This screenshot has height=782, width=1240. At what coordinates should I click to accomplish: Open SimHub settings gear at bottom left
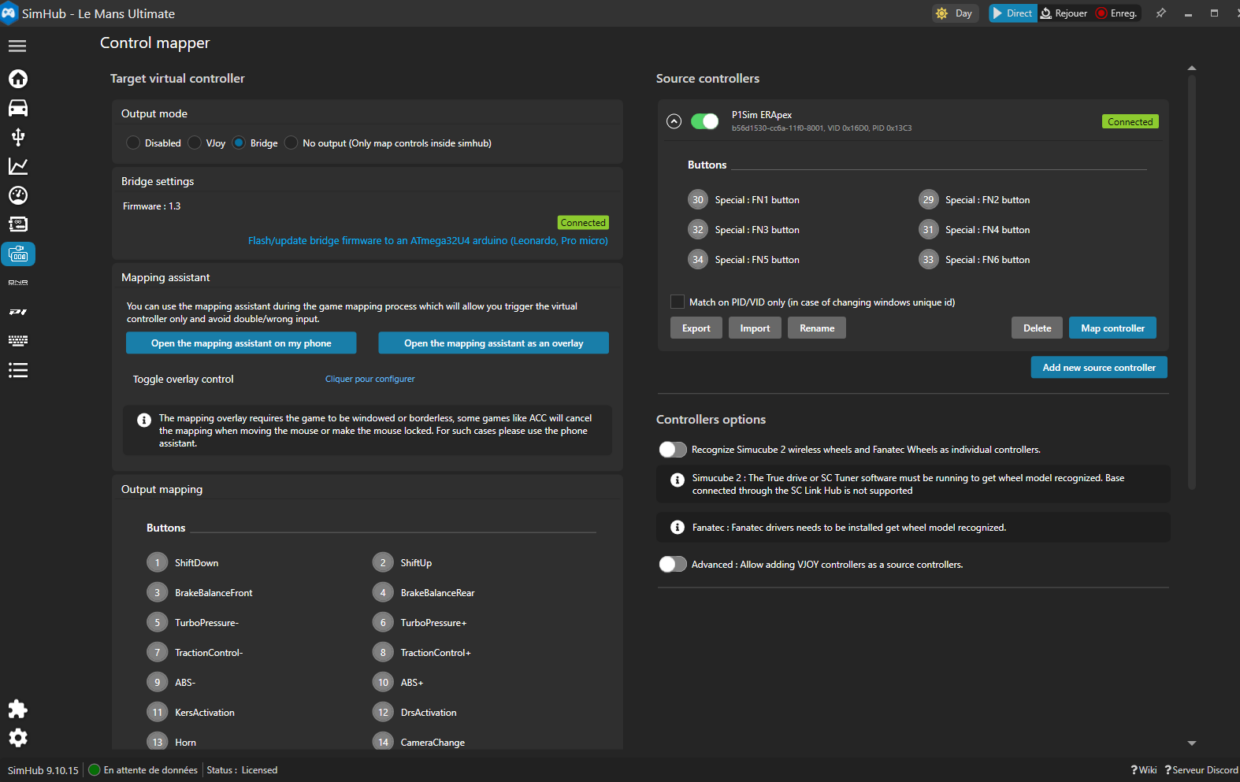[17, 738]
